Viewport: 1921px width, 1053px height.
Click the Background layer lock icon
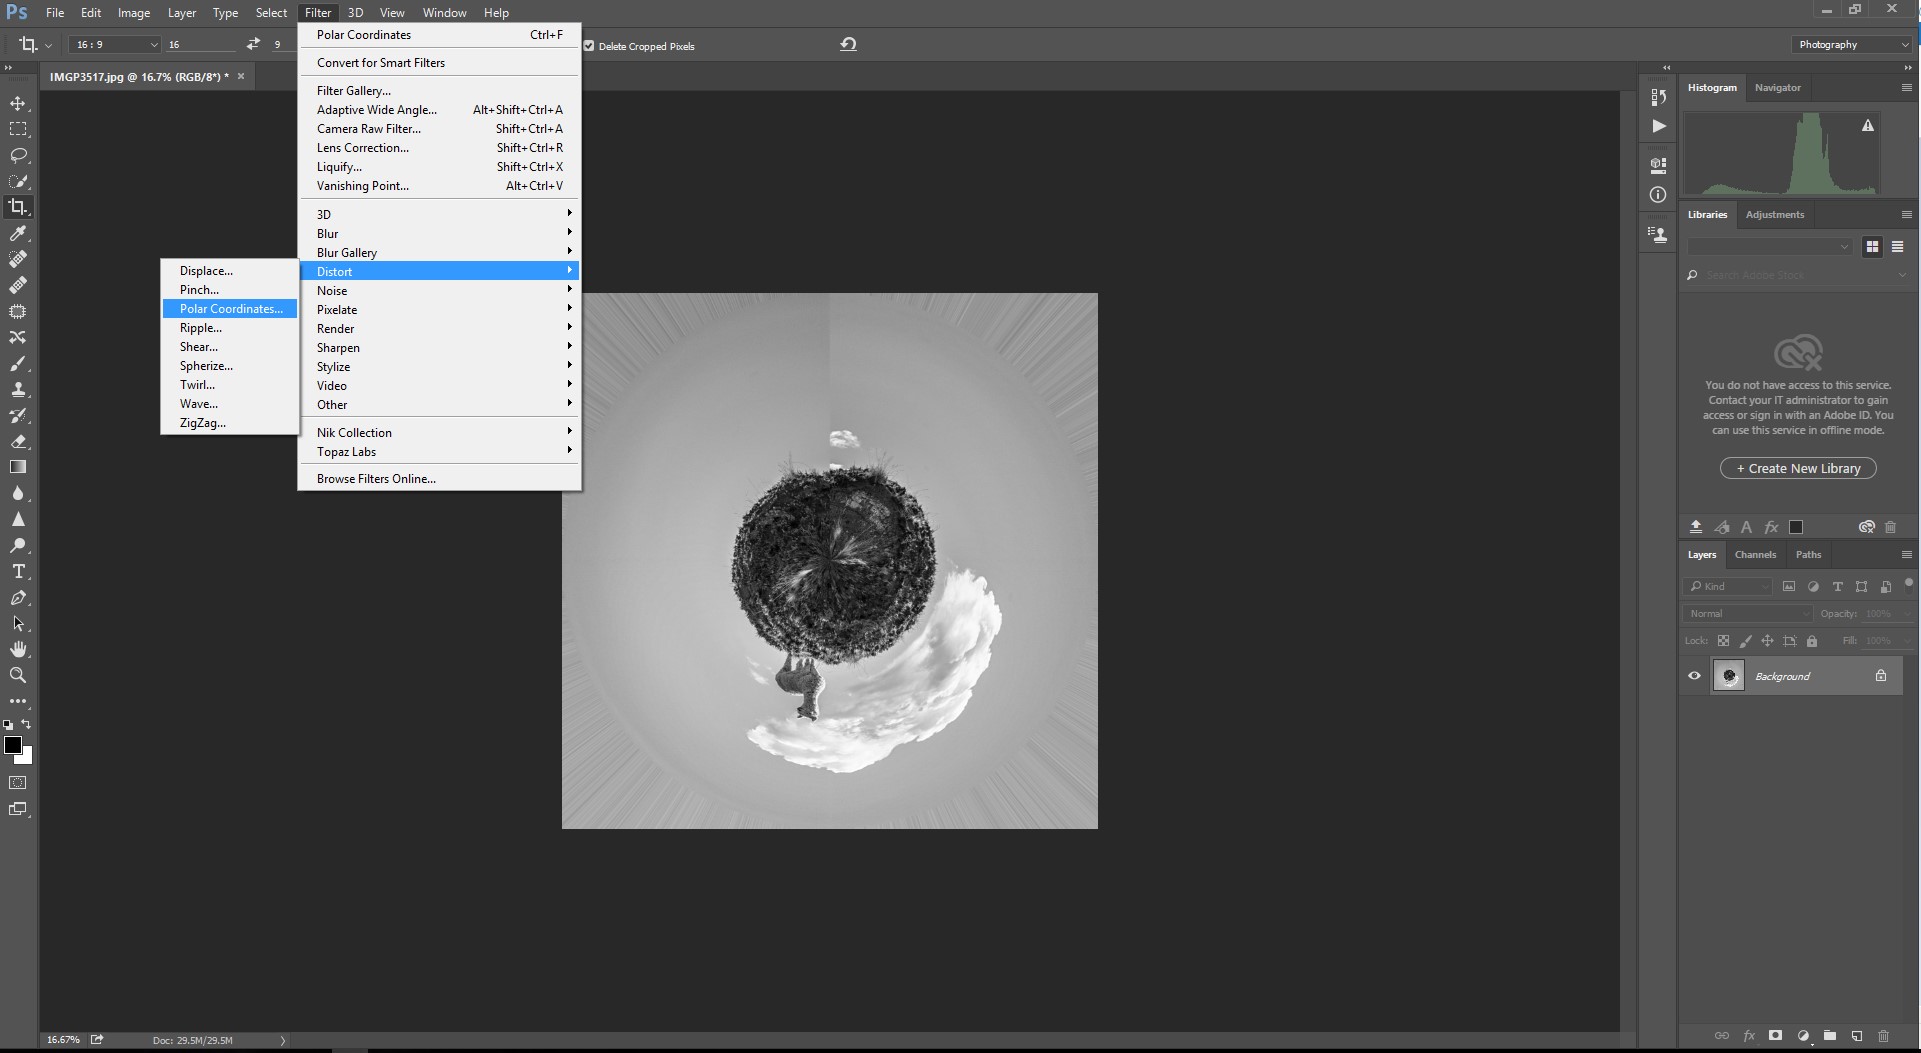(x=1880, y=676)
